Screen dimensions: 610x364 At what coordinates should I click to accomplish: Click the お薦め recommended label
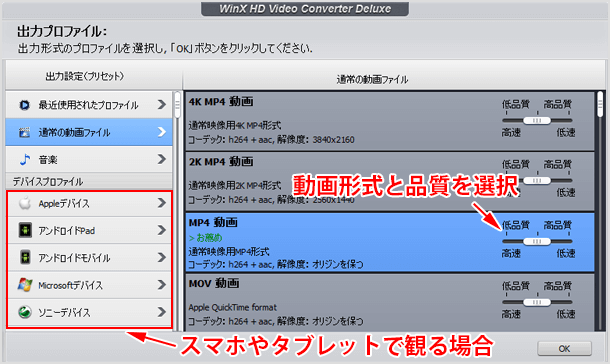tap(205, 237)
